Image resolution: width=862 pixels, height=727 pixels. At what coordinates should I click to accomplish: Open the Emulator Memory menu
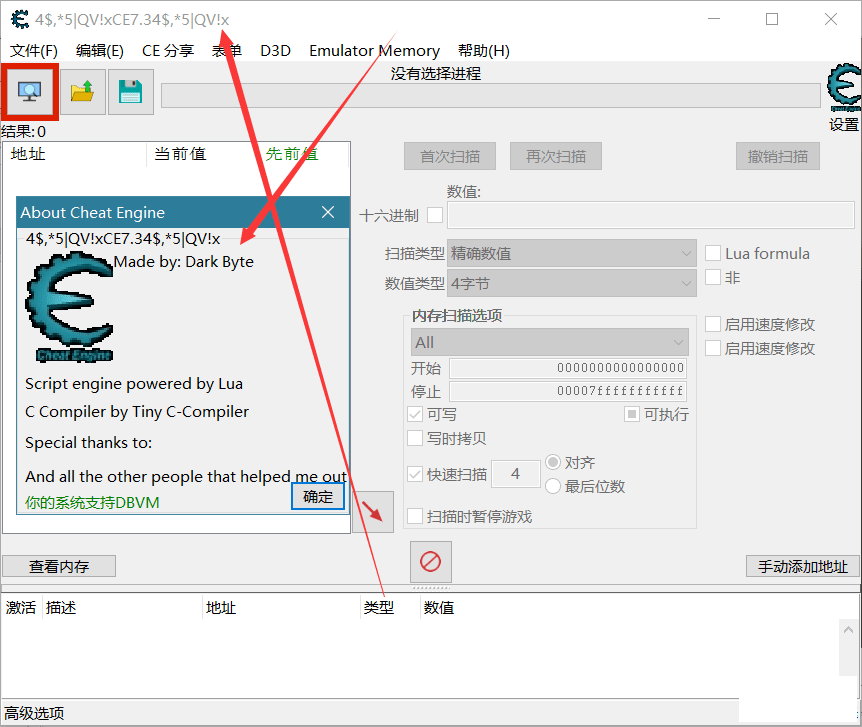pos(374,51)
